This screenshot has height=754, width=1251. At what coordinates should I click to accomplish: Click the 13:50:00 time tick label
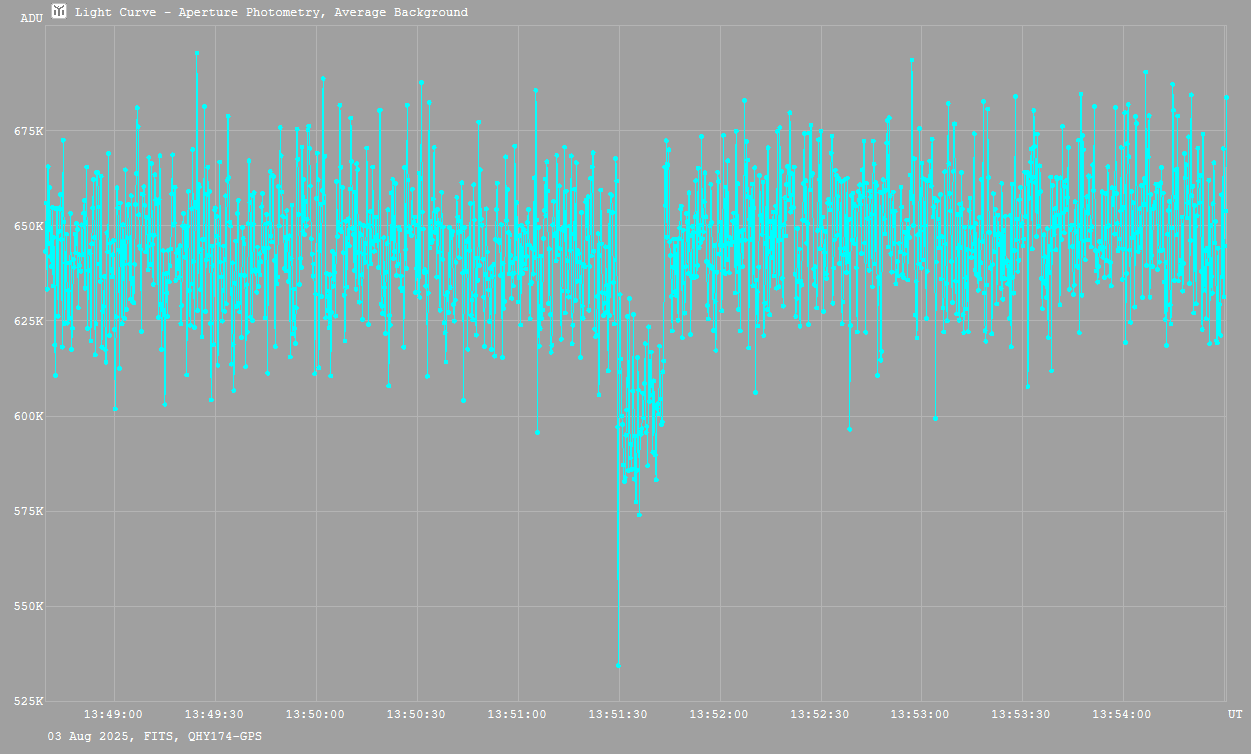pos(315,714)
